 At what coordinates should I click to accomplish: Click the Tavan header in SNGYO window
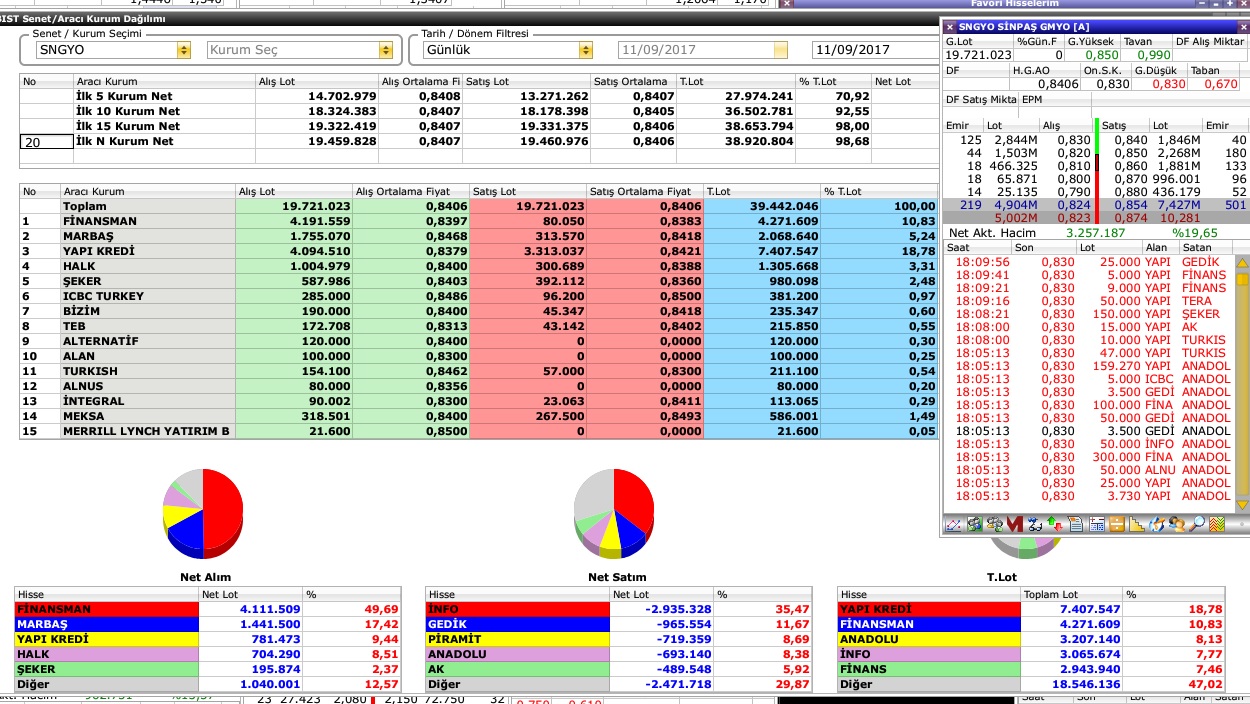point(1146,41)
